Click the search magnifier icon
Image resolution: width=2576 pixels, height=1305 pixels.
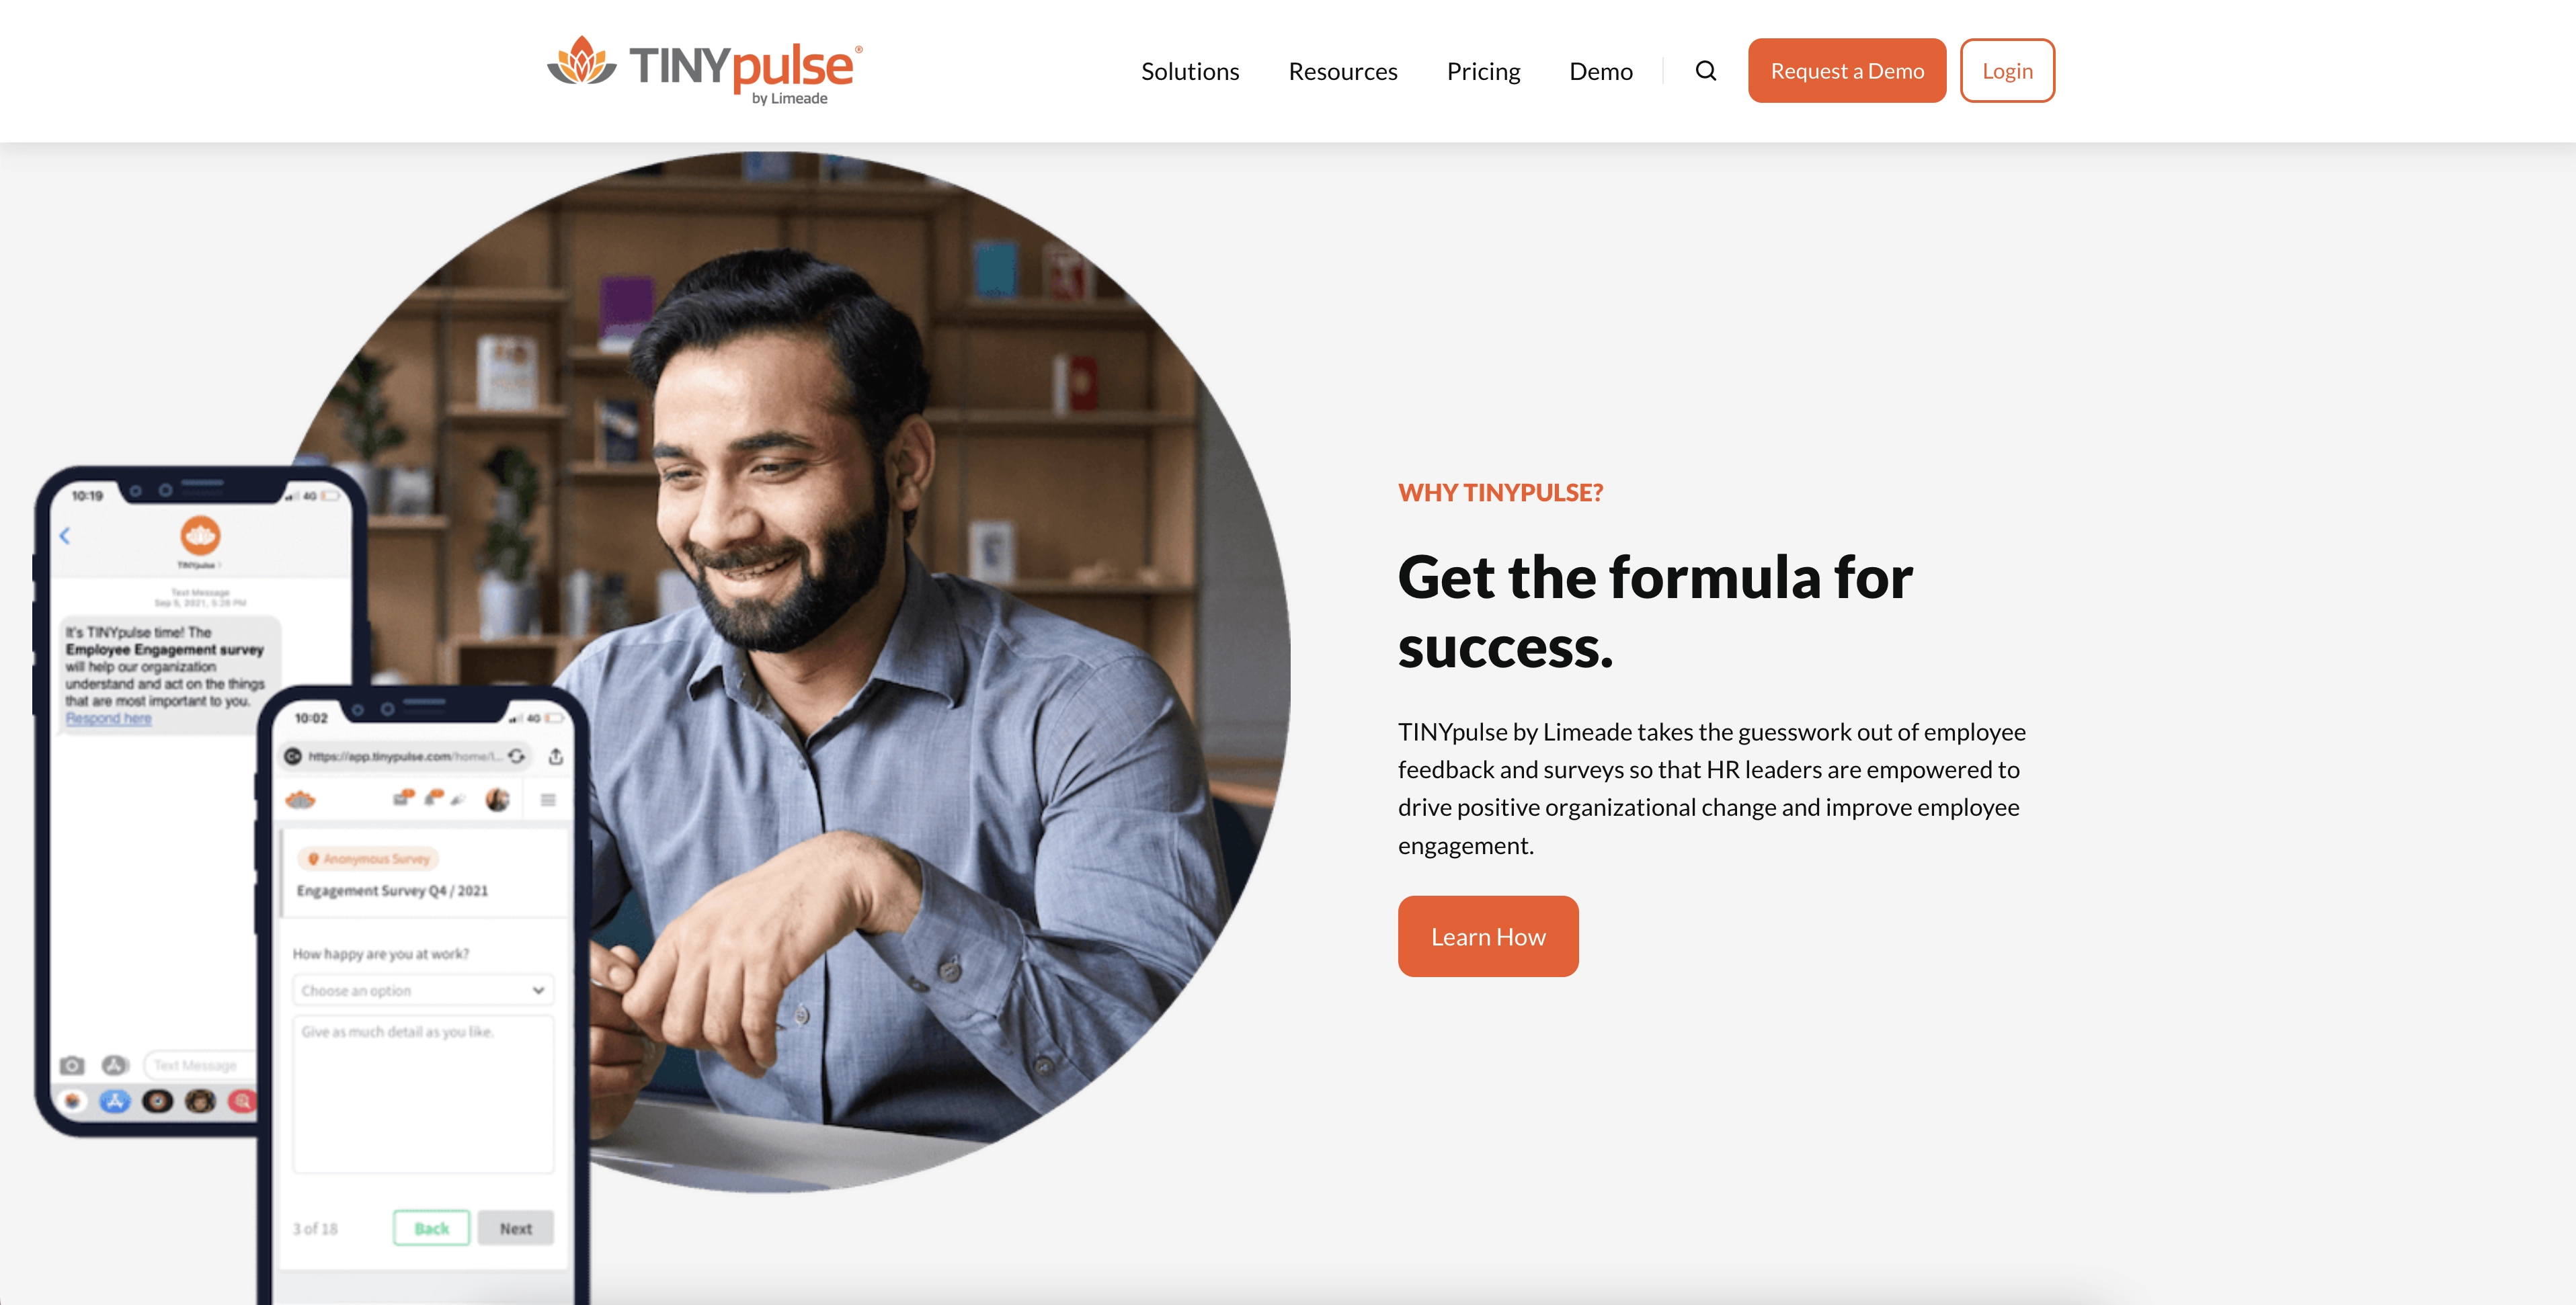[x=1705, y=70]
